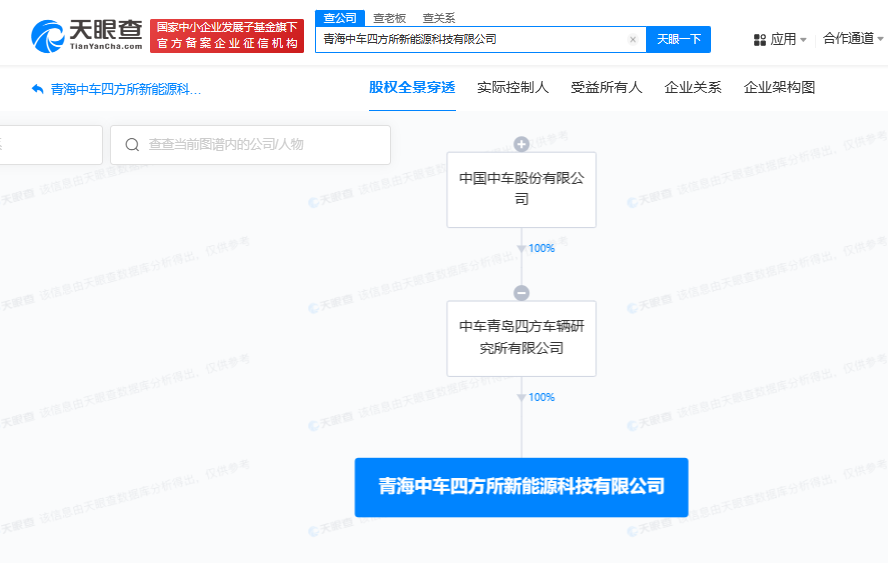This screenshot has width=888, height=563.
Task: Click the apps grid icon beside 应用
Action: tap(760, 40)
